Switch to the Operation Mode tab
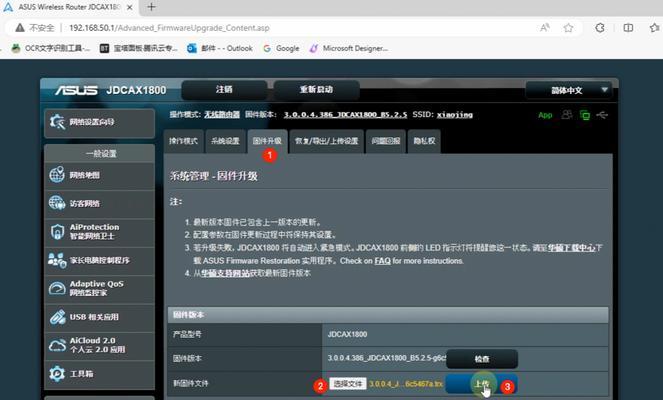Screen dimensions: 663x400 click(x=183, y=141)
